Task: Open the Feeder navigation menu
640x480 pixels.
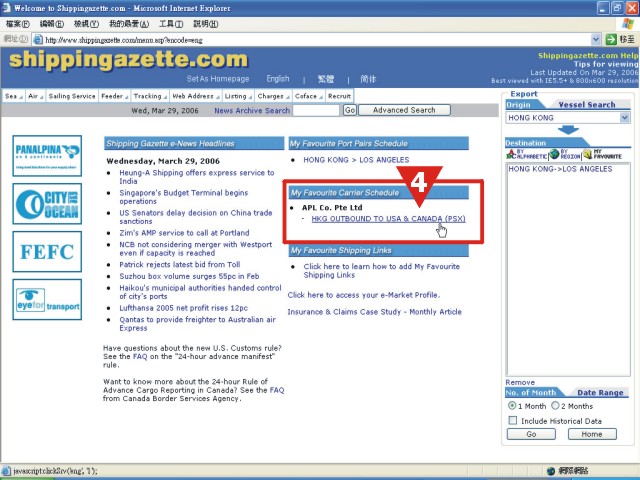Action: coord(114,96)
